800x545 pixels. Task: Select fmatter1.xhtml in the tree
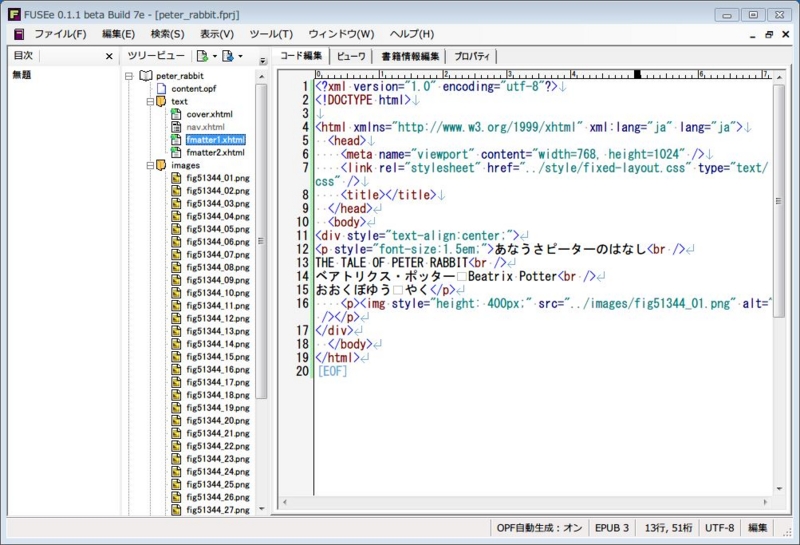[215, 140]
